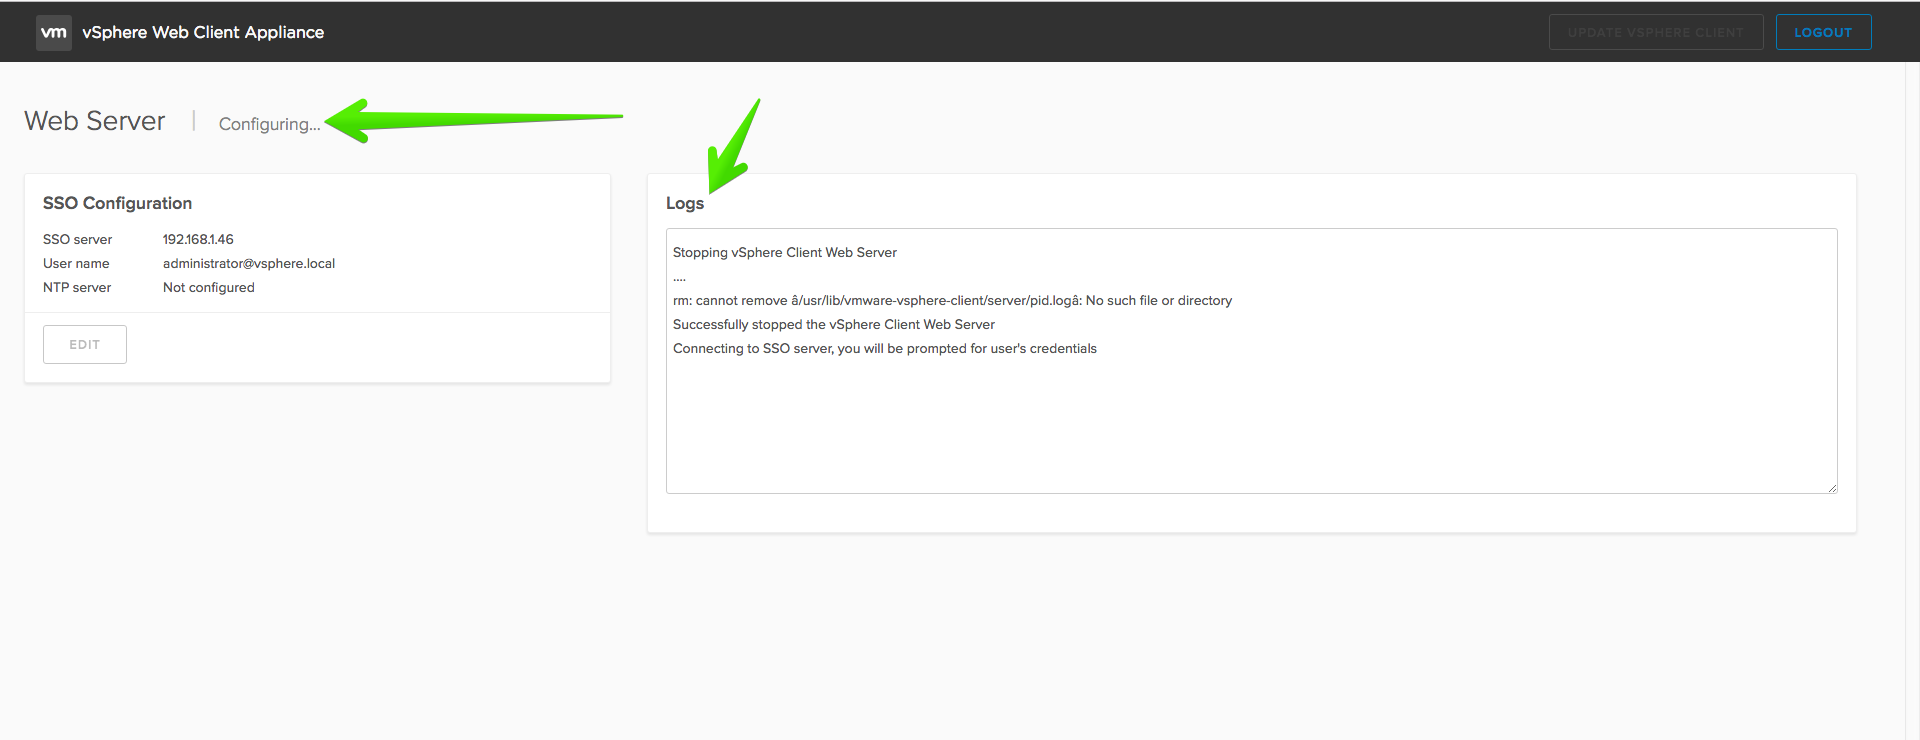Click the SSO Configuration card heading

(117, 203)
